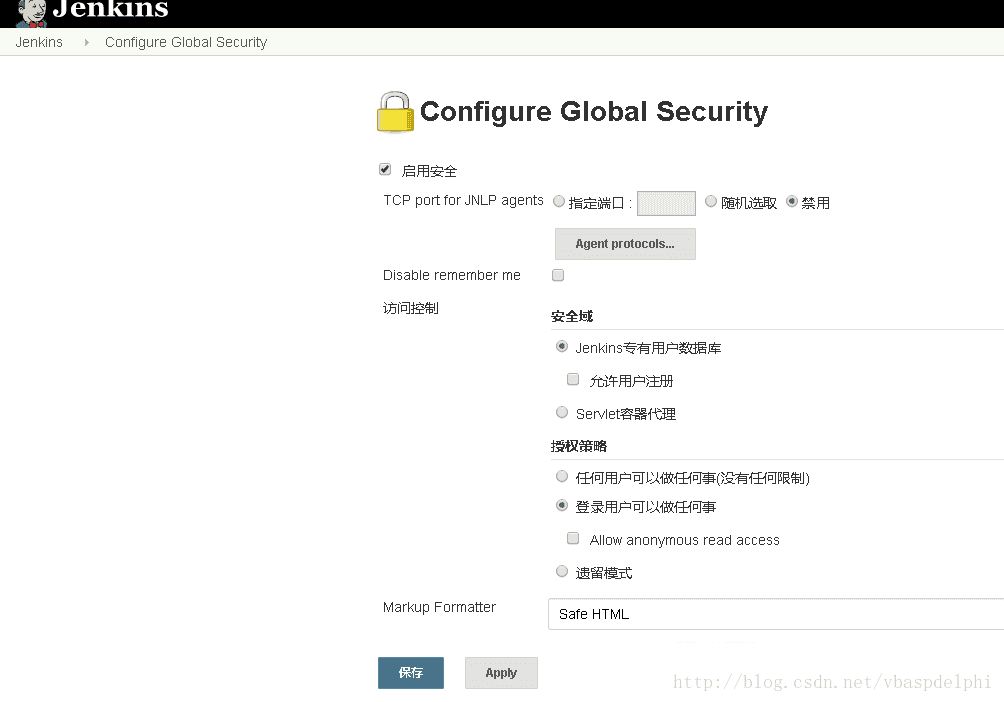Select the Servlet容器代理 radio option

click(562, 412)
